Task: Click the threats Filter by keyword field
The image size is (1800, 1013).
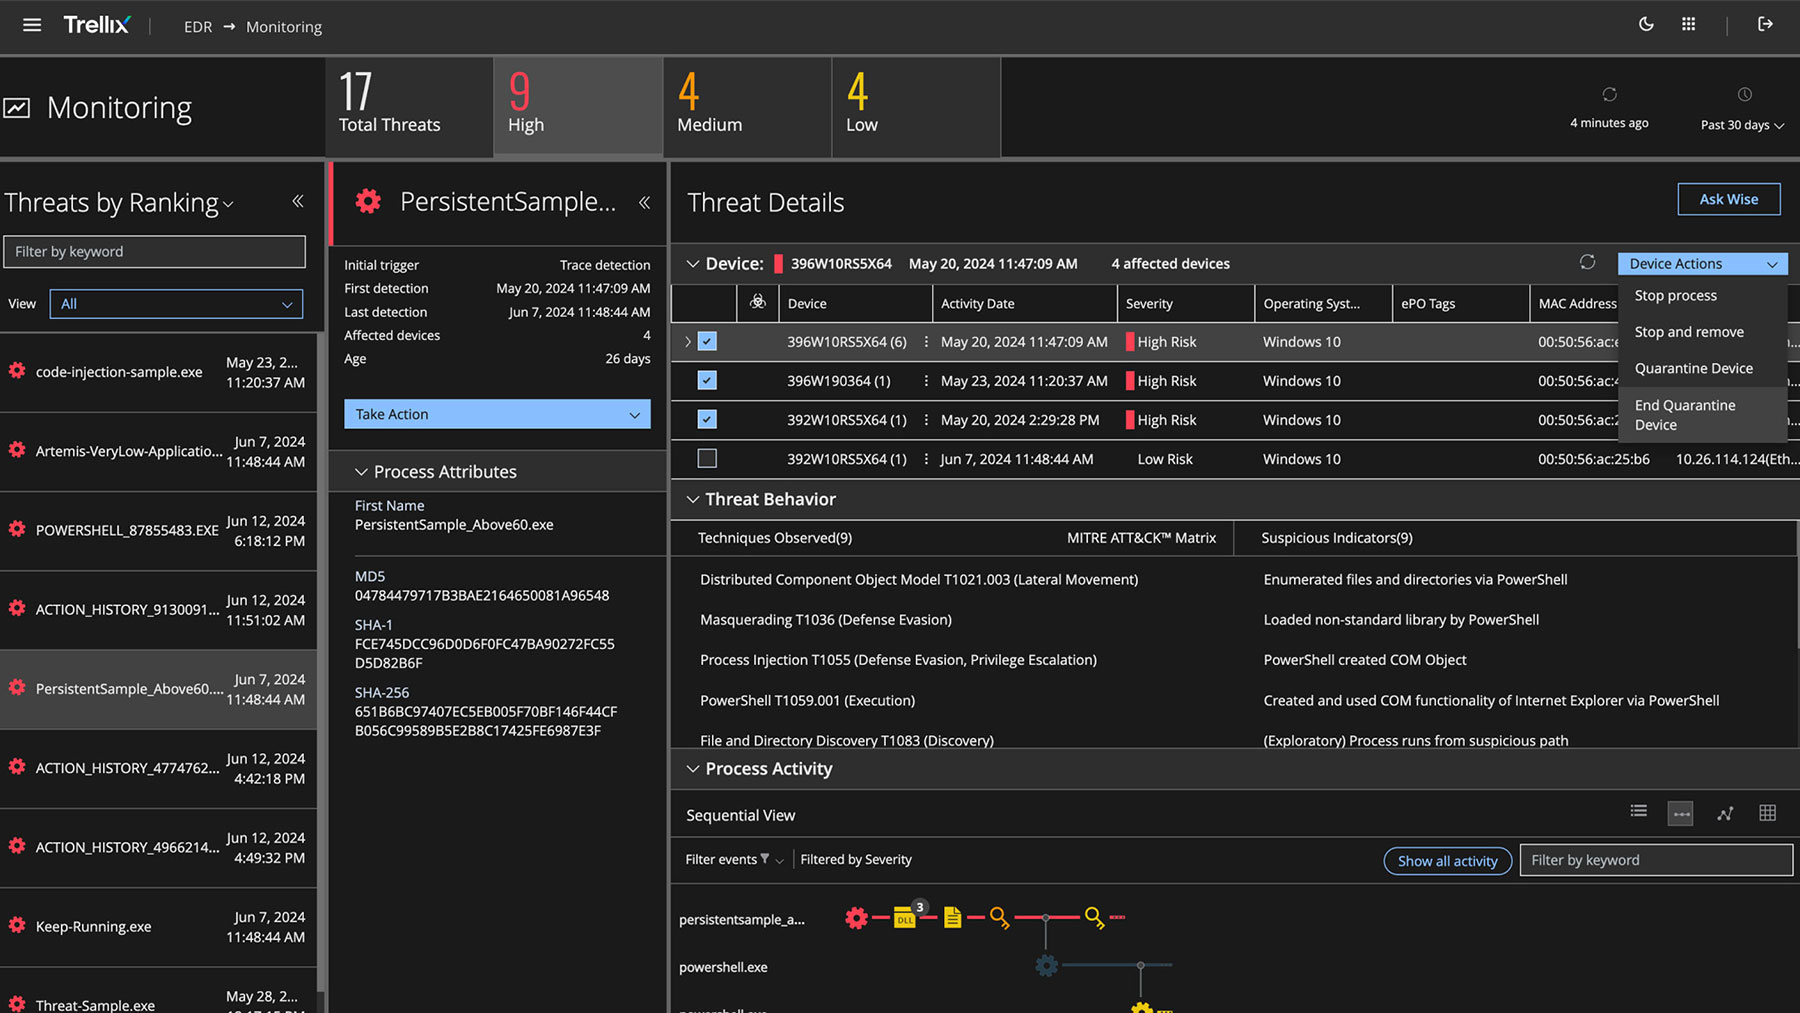Action: (x=154, y=252)
